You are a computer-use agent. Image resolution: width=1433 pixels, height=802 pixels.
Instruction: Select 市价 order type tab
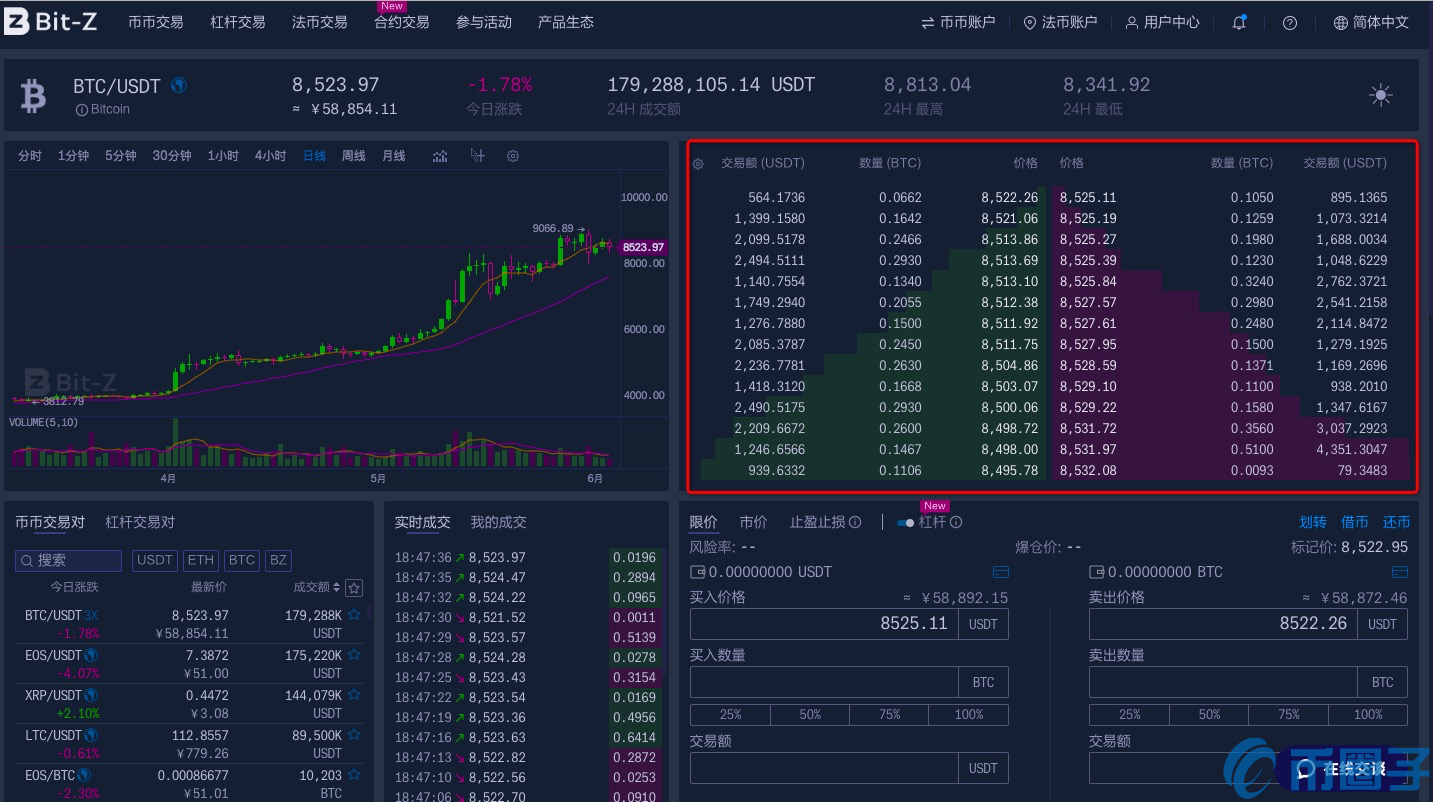(754, 522)
